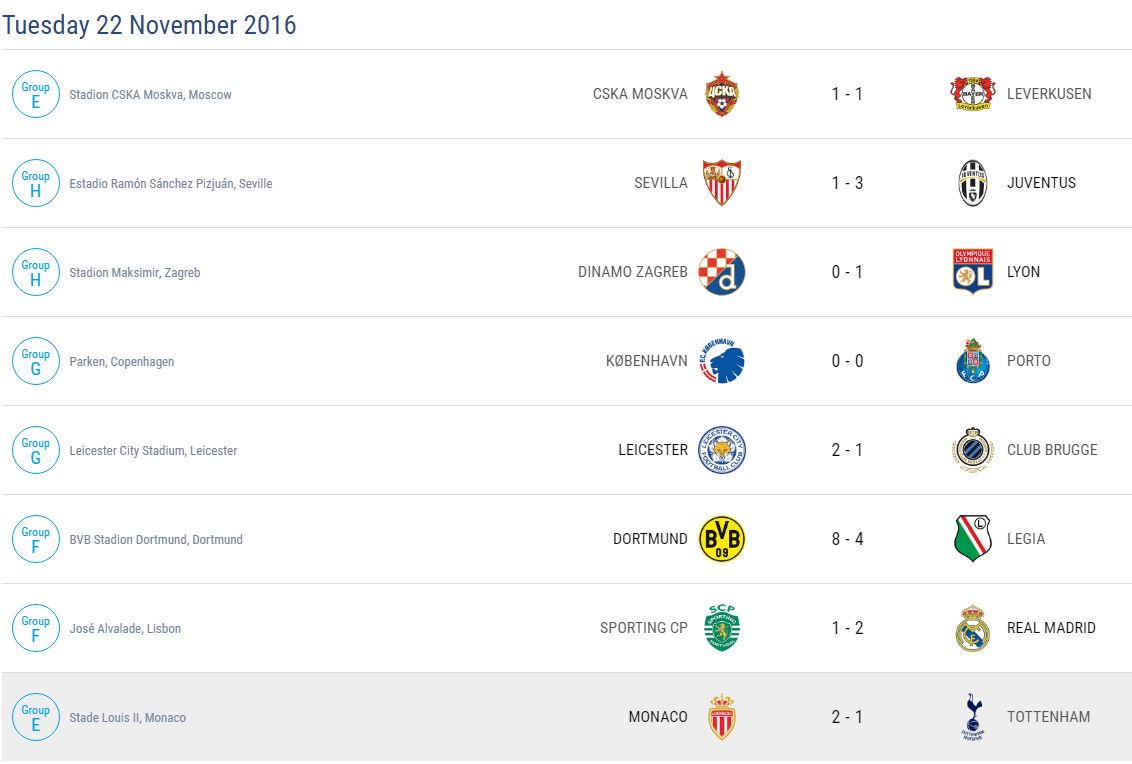Open the Monaco team name link
The image size is (1132, 764).
click(x=658, y=717)
